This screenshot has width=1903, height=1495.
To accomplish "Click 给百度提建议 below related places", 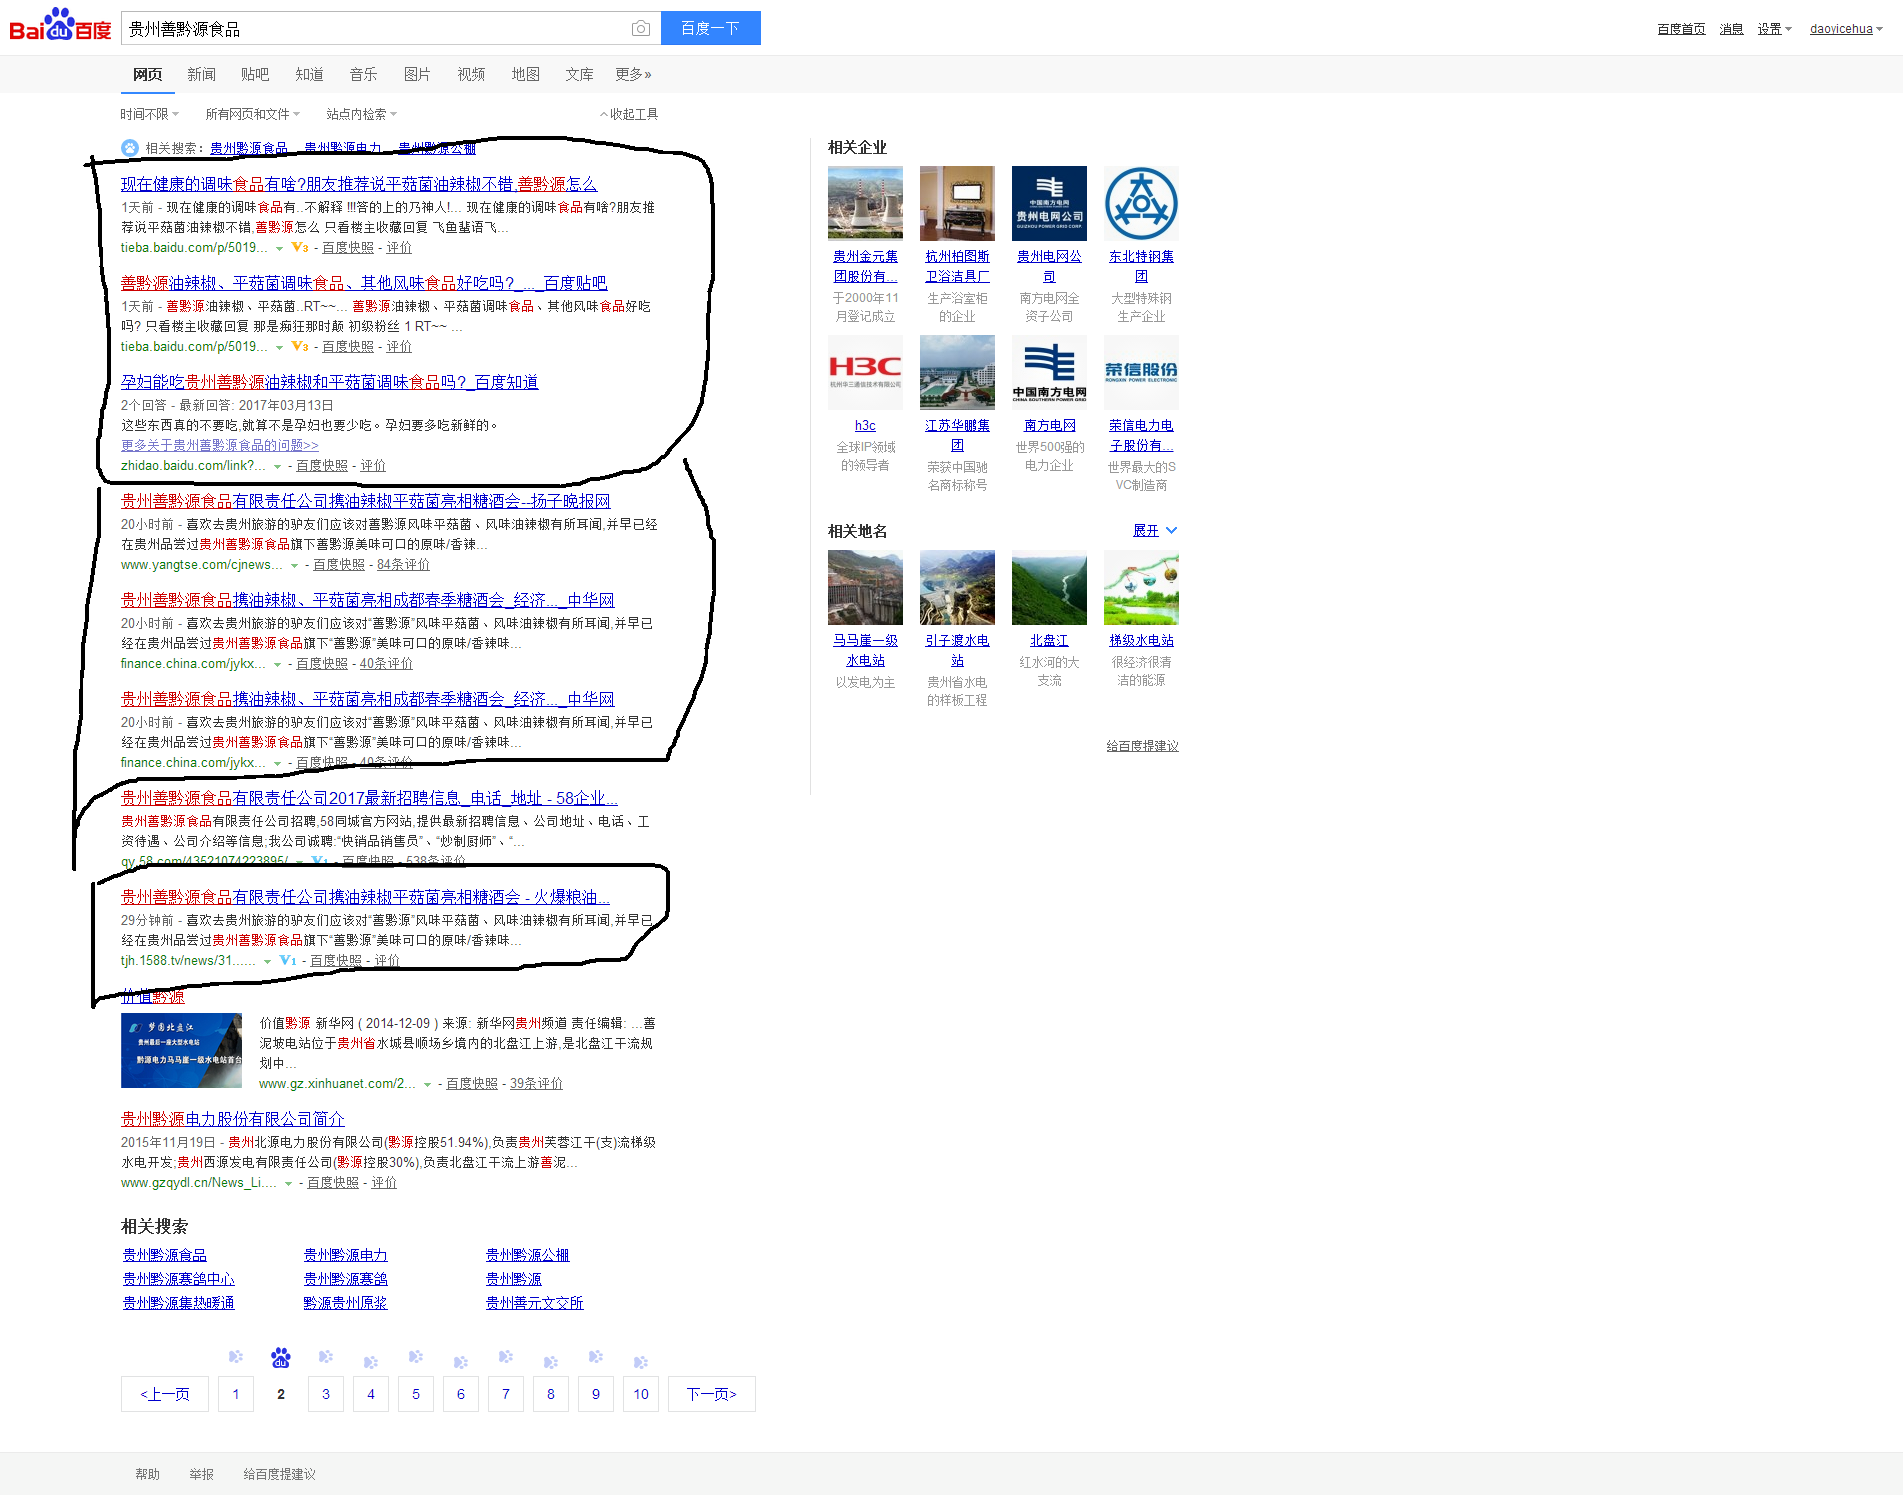I will point(1142,746).
